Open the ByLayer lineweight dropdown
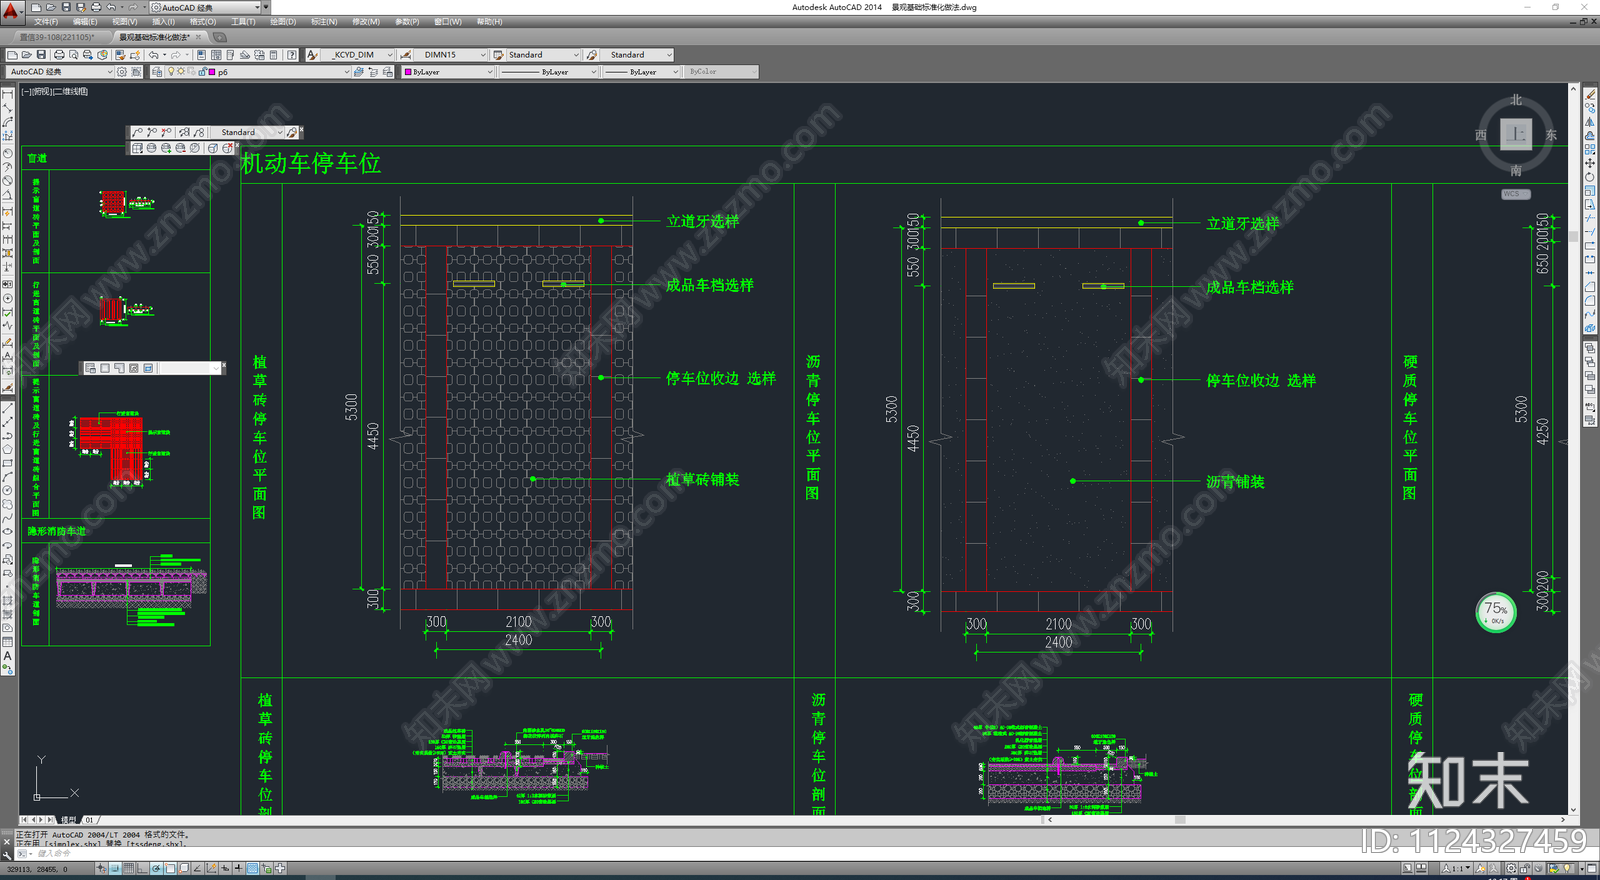 tap(640, 72)
